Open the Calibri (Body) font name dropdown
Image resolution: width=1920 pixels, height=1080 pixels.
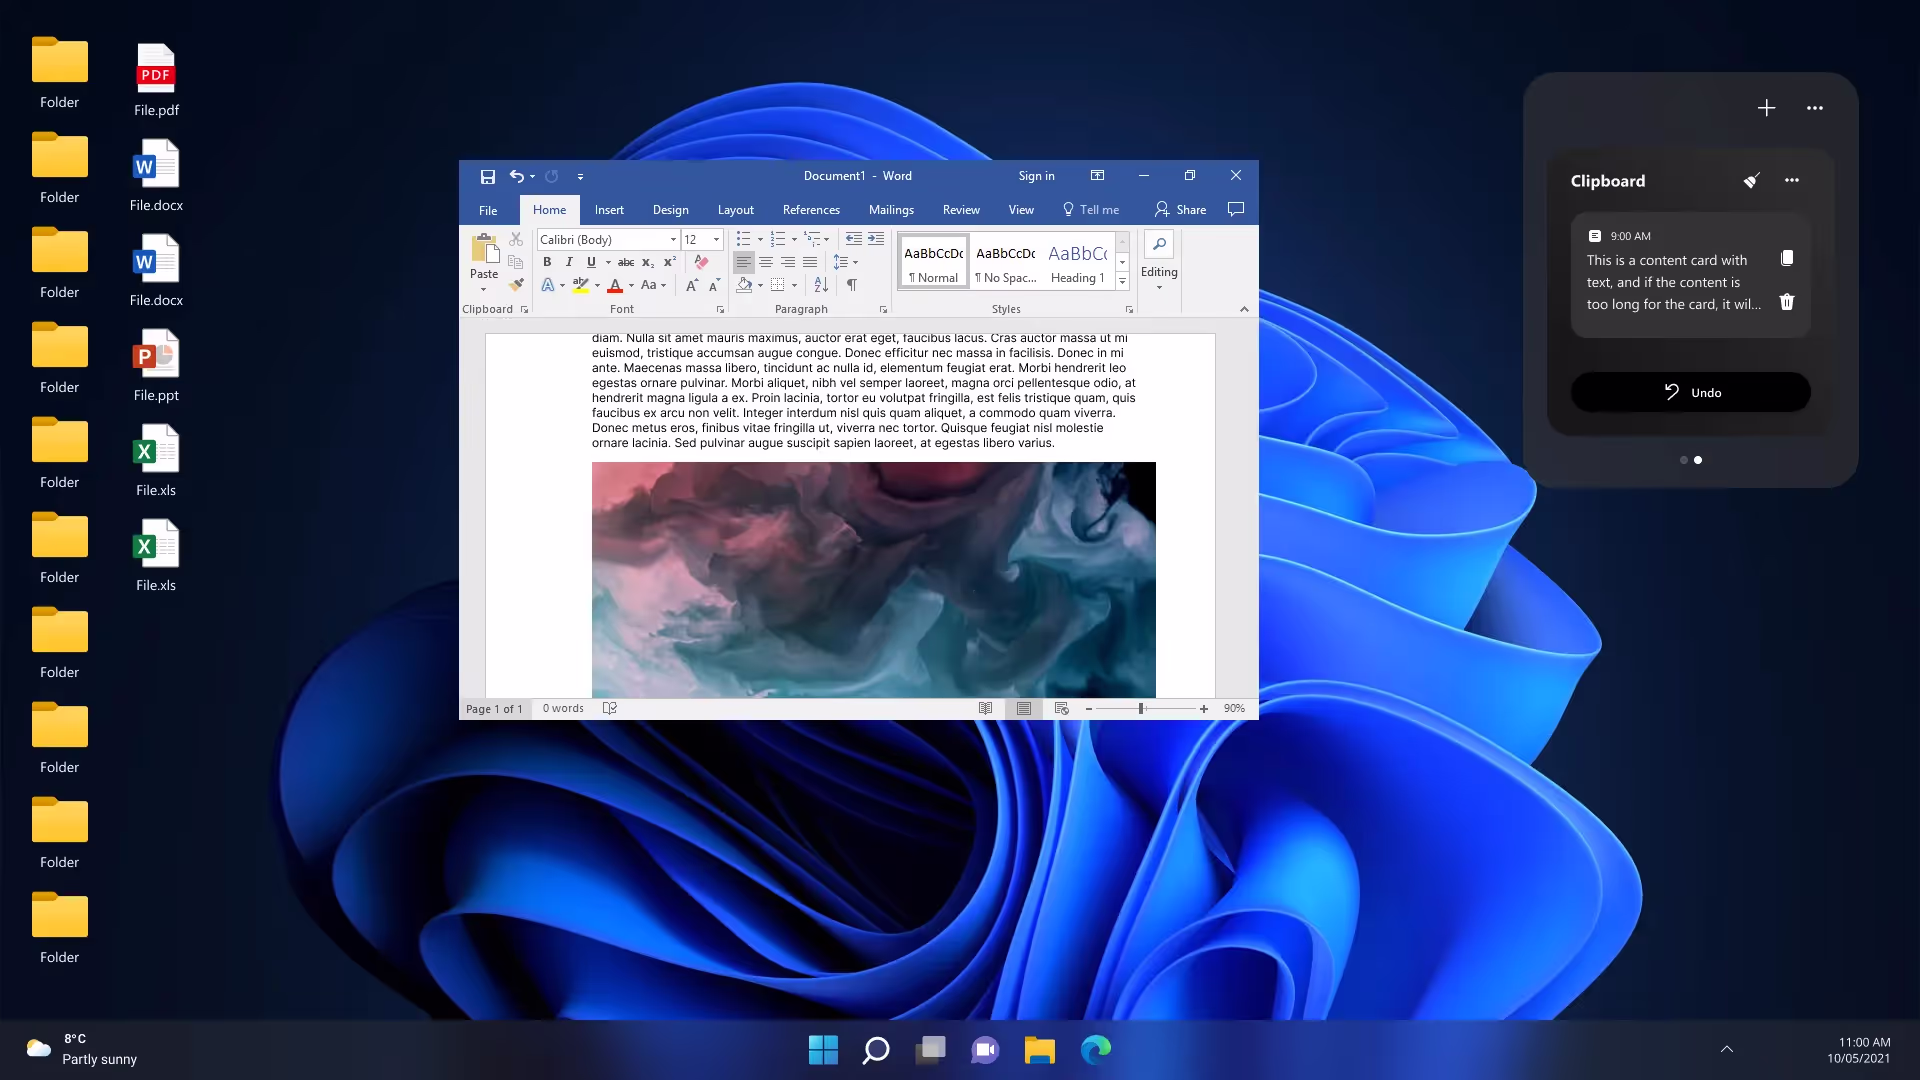(673, 240)
